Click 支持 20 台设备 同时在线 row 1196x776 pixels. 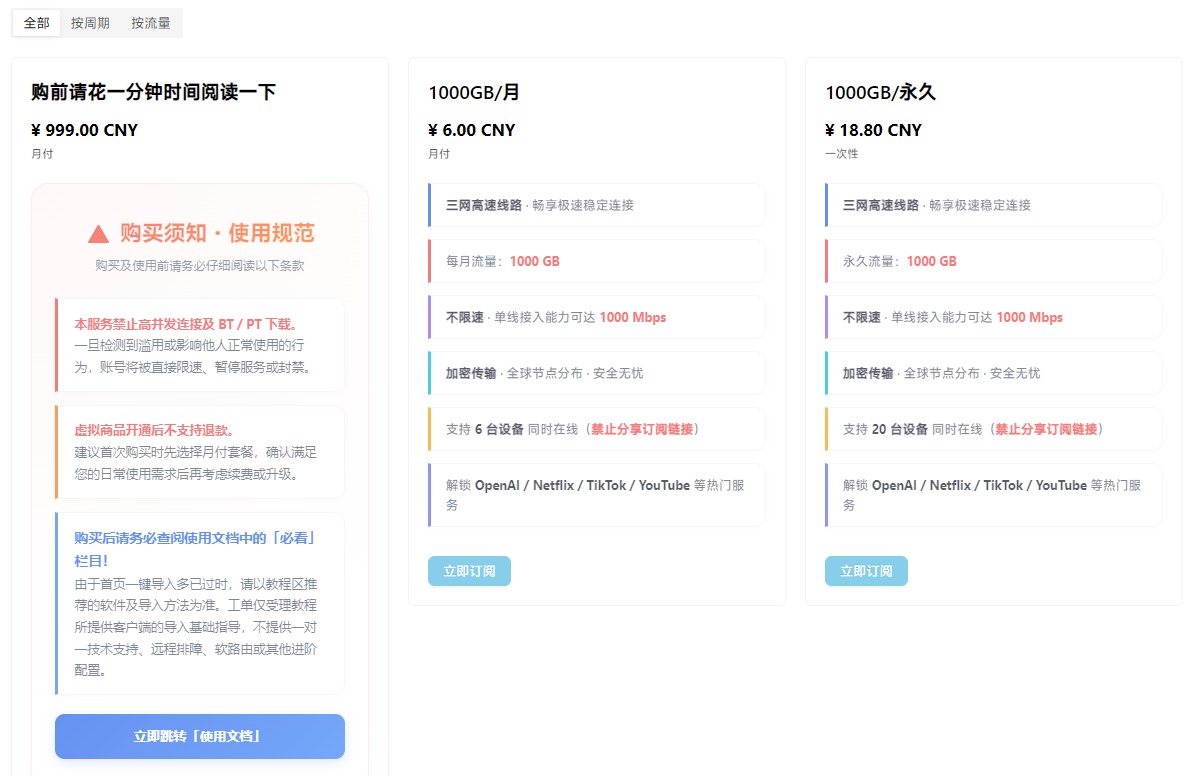[x=993, y=429]
